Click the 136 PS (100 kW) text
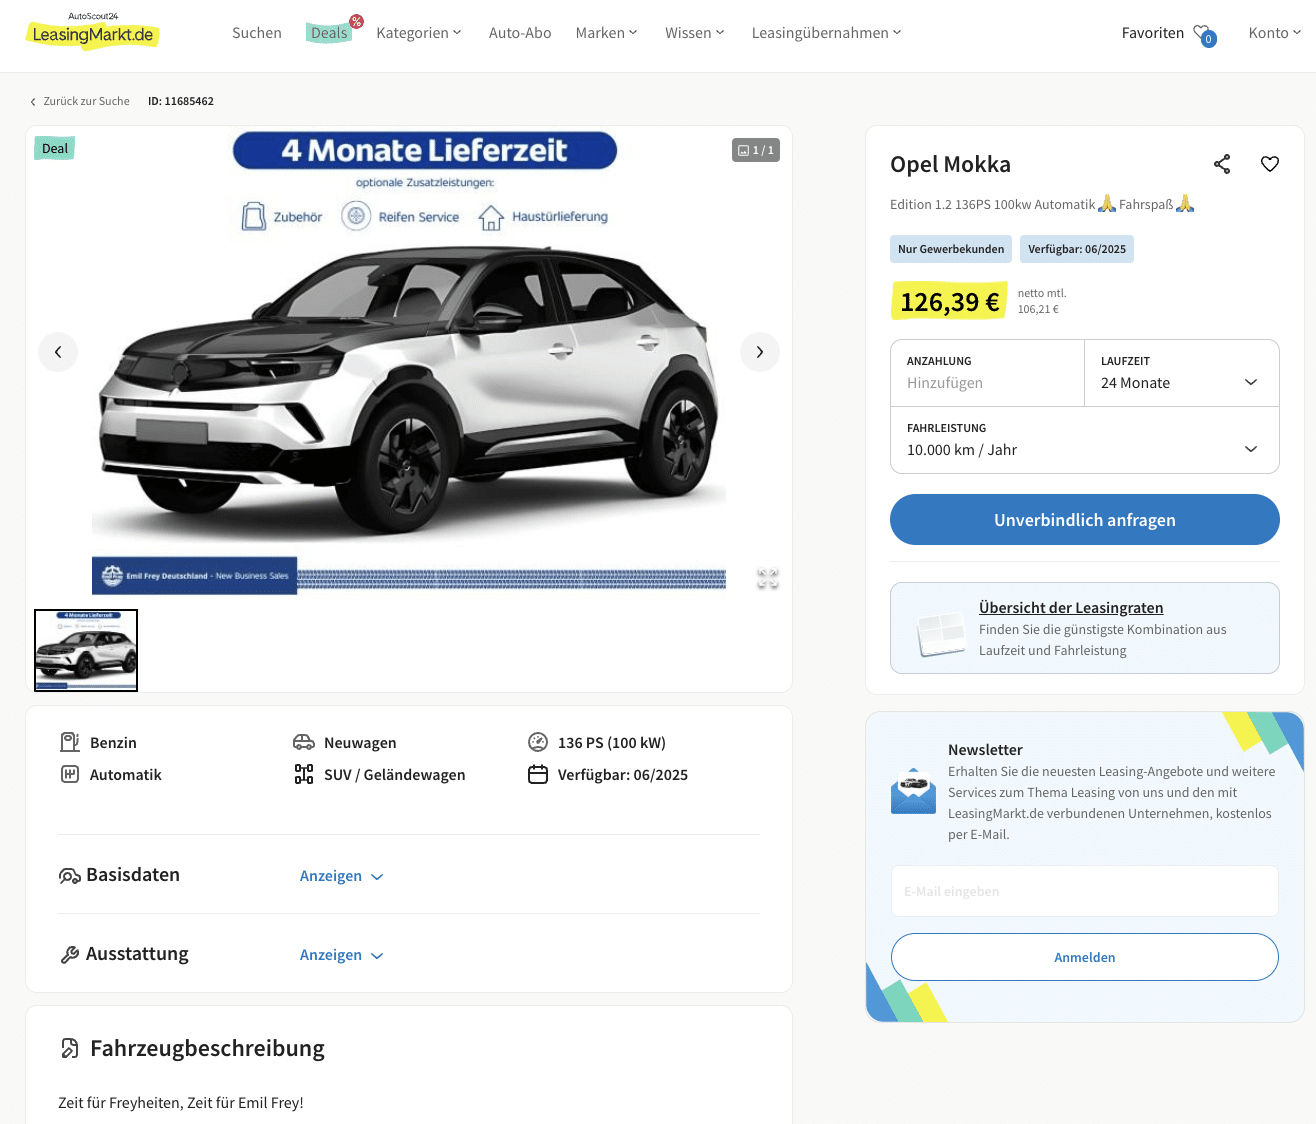The image size is (1316, 1124). pos(612,742)
